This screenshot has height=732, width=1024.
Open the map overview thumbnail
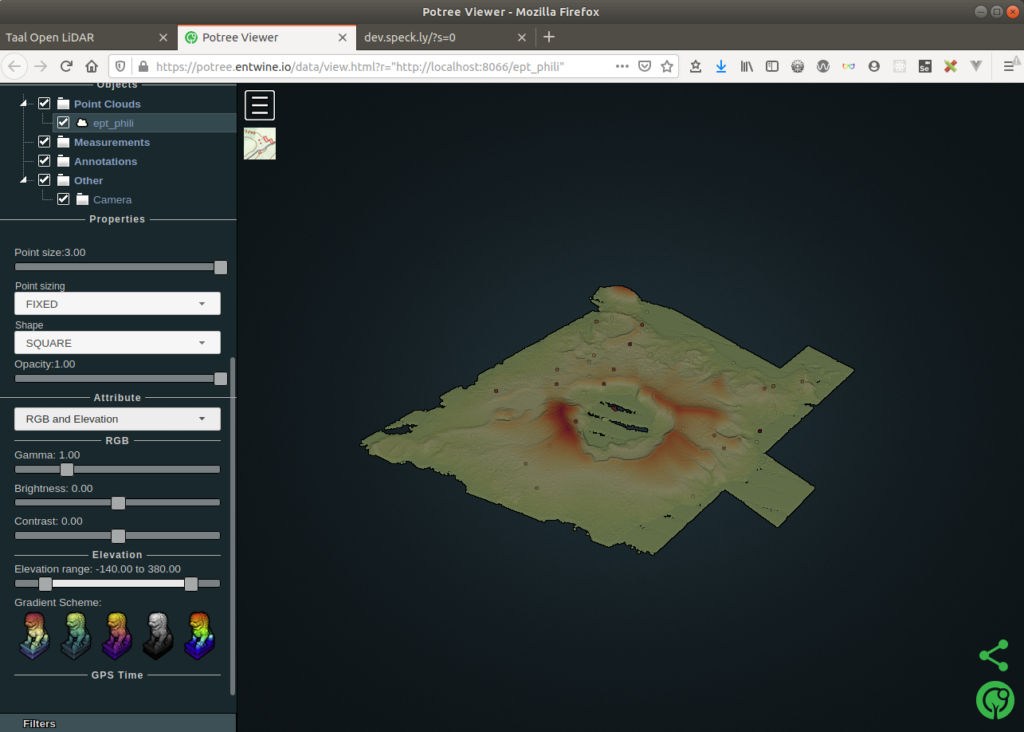[260, 144]
